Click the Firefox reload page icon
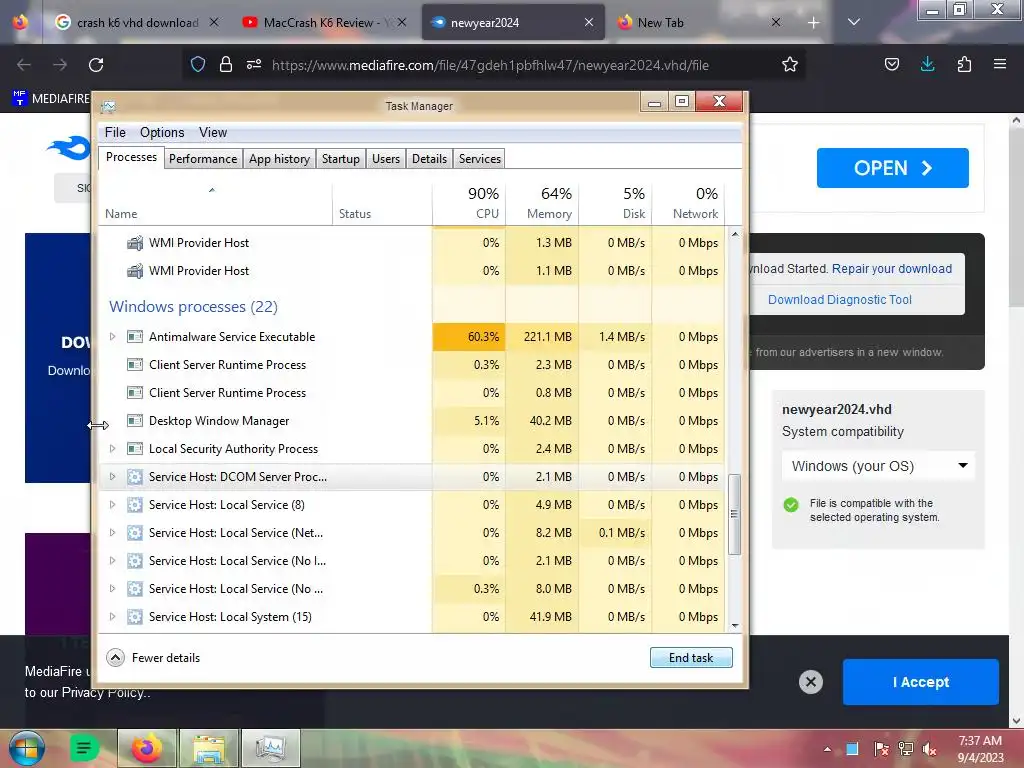Screen dimensions: 1024x768 [96, 65]
